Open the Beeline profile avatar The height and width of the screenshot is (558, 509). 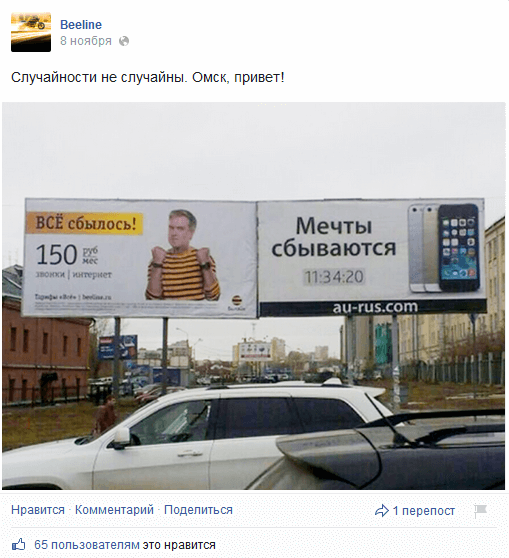click(x=31, y=32)
